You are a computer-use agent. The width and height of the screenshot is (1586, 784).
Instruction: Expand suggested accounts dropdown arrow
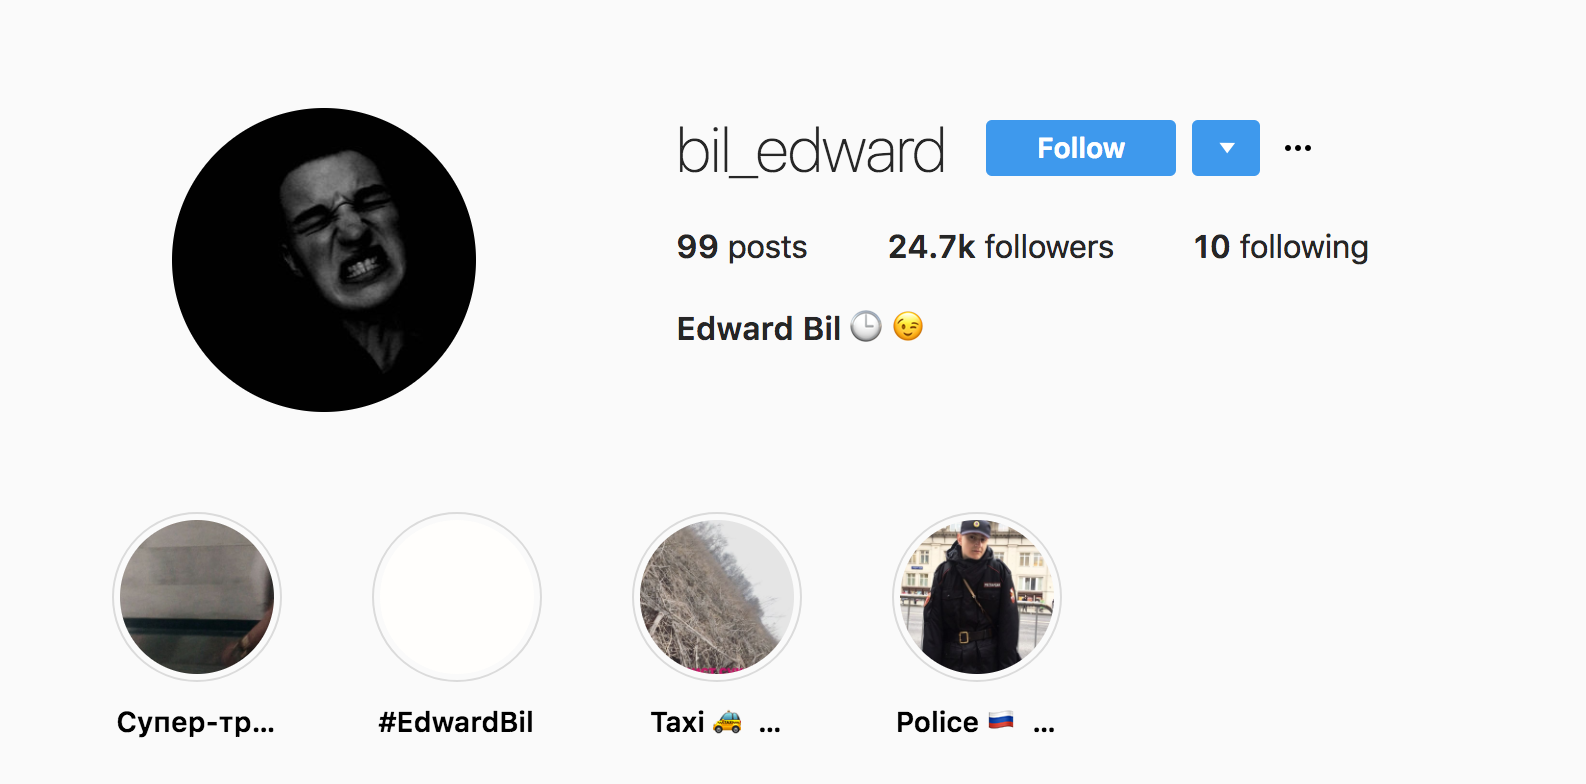(1226, 148)
